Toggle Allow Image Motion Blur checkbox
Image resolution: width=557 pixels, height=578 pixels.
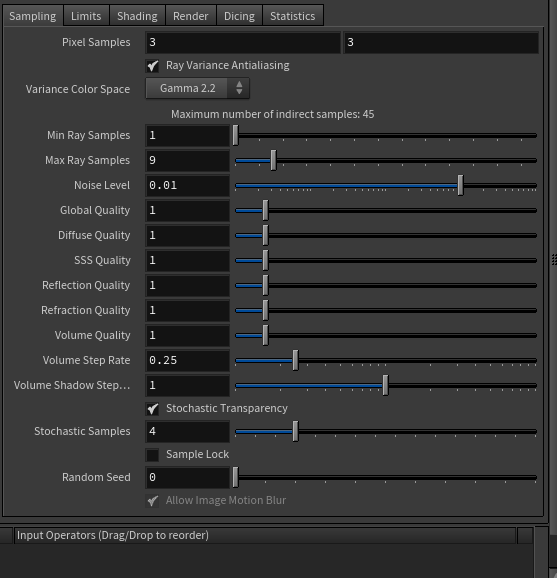click(152, 501)
